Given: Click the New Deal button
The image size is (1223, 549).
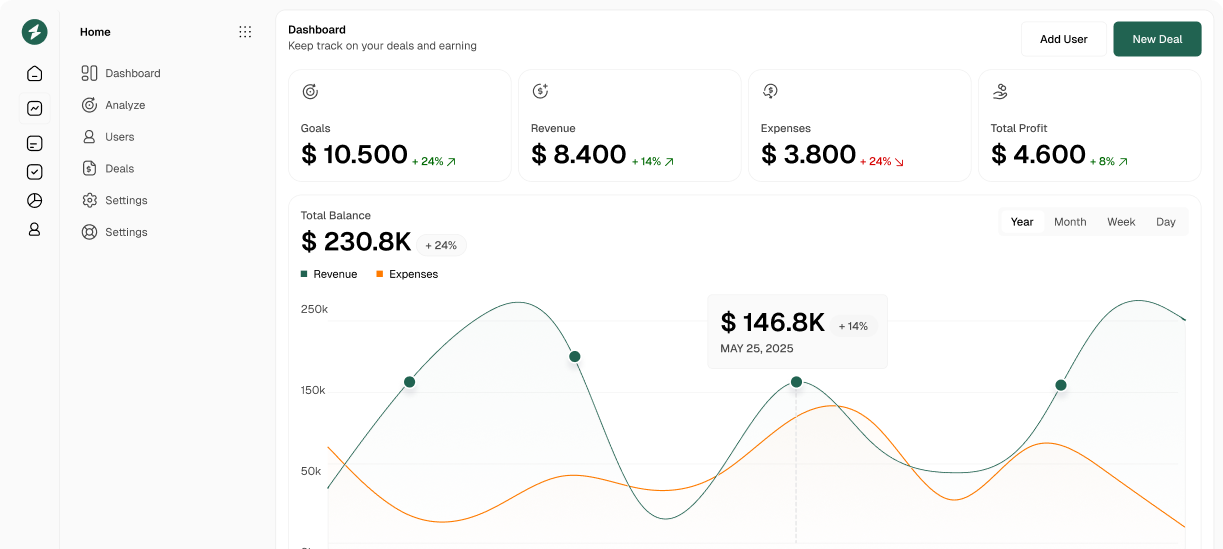Looking at the screenshot, I should coord(1157,39).
